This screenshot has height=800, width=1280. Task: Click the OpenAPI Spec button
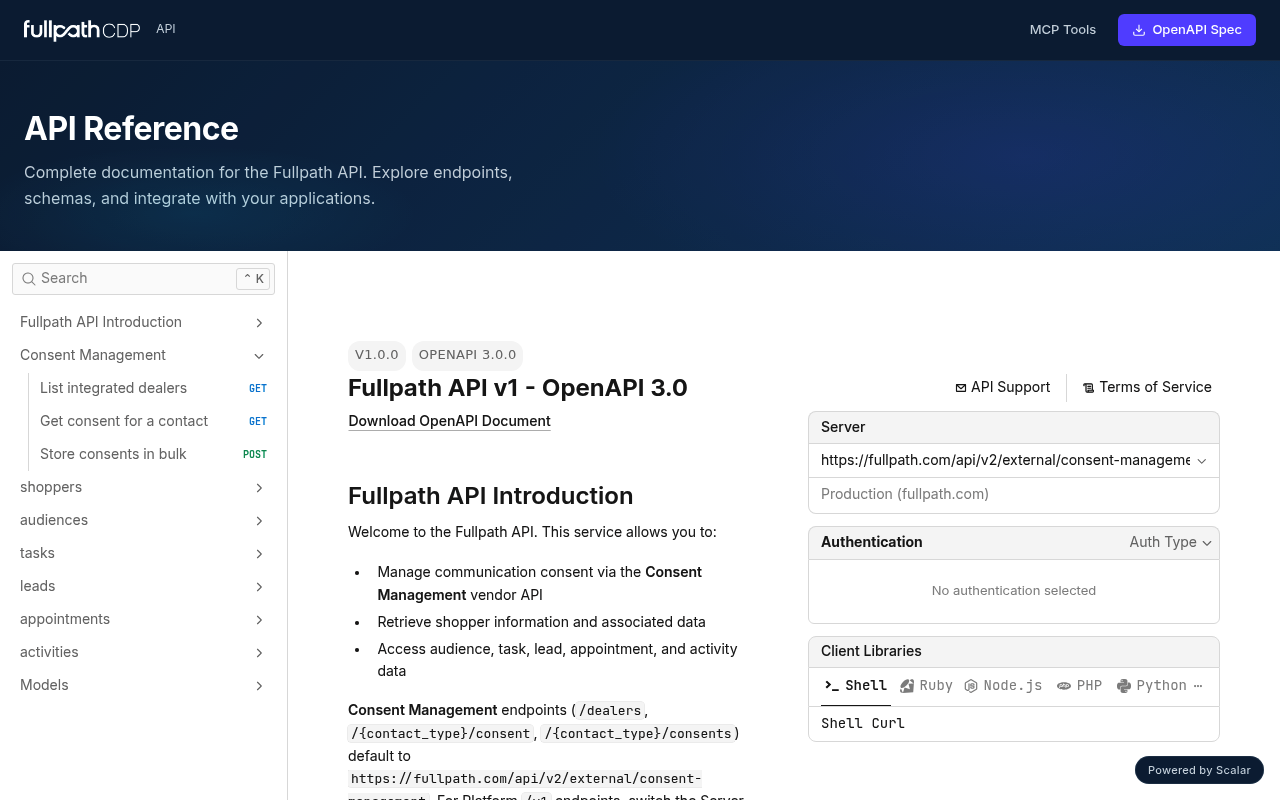pyautogui.click(x=1187, y=30)
